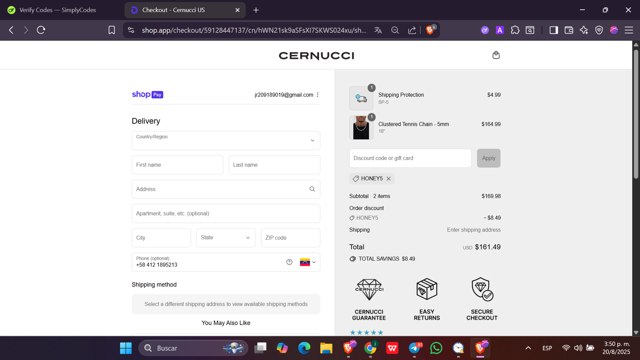Show hidden system tray icons

528,348
